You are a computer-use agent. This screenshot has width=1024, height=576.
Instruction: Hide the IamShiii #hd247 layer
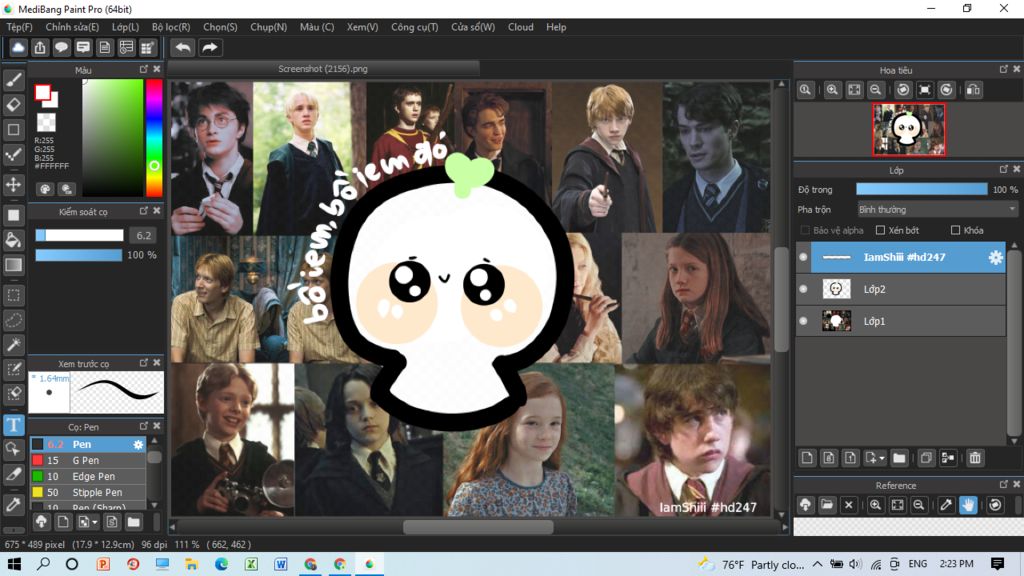pyautogui.click(x=803, y=257)
